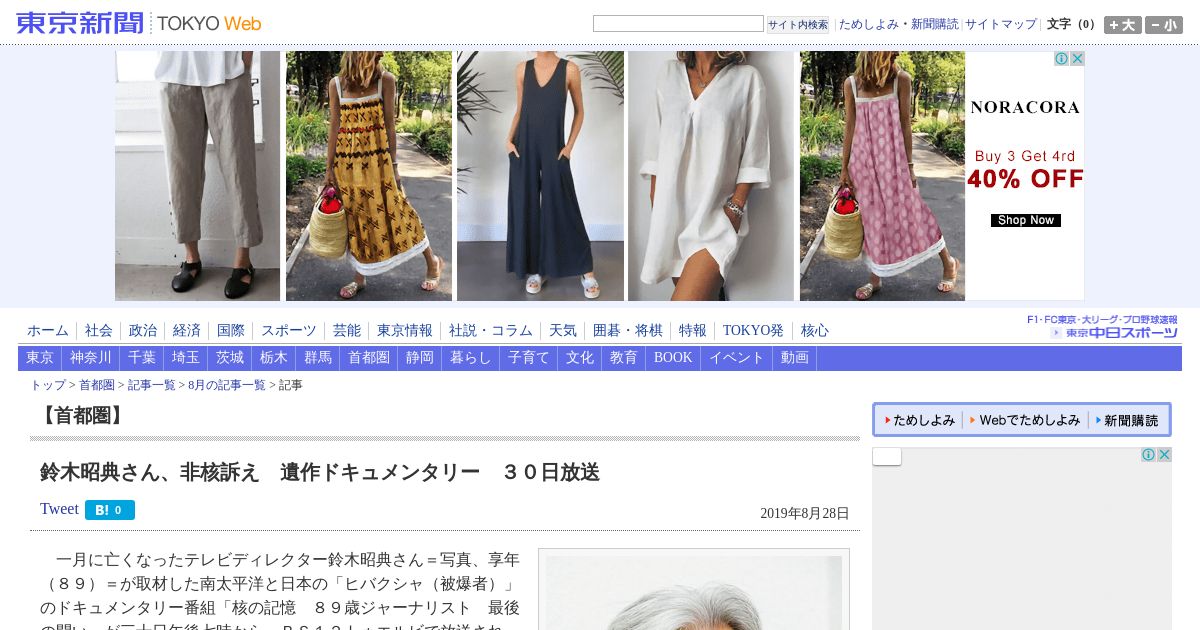Click the 東京新聞 TOKYO Web logo
The height and width of the screenshot is (630, 1200).
pyautogui.click(x=139, y=23)
